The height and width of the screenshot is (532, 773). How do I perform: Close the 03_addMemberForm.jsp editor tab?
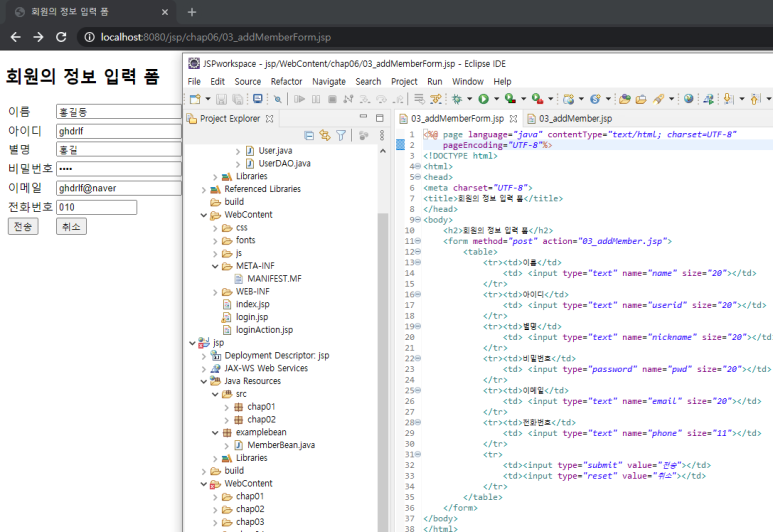(513, 119)
